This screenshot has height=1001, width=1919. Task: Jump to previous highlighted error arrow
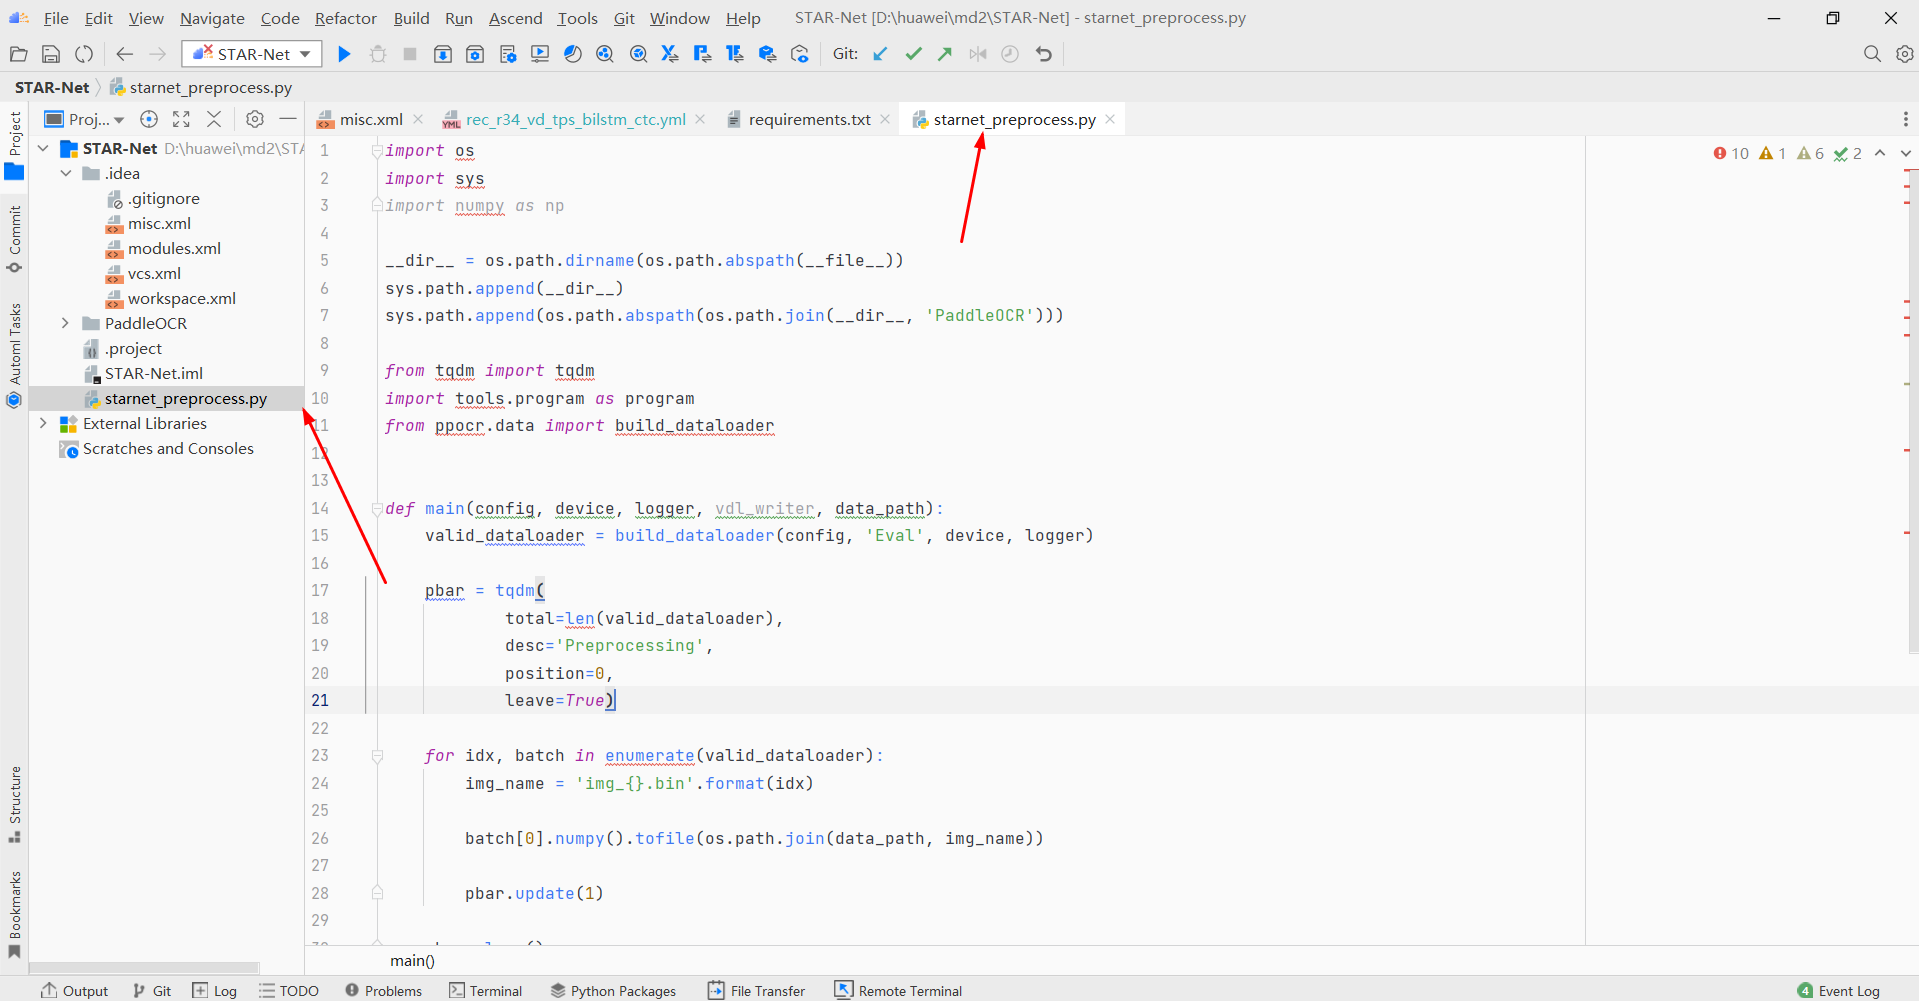[x=1880, y=153]
